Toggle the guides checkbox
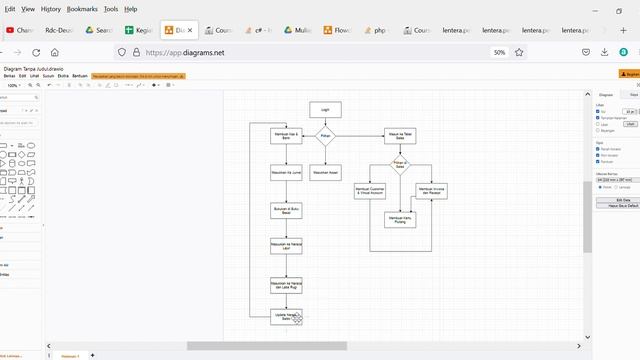This screenshot has width=640, height=360. click(x=598, y=162)
